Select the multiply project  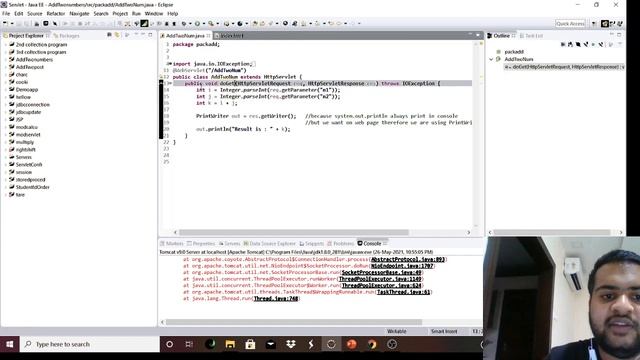[24, 142]
